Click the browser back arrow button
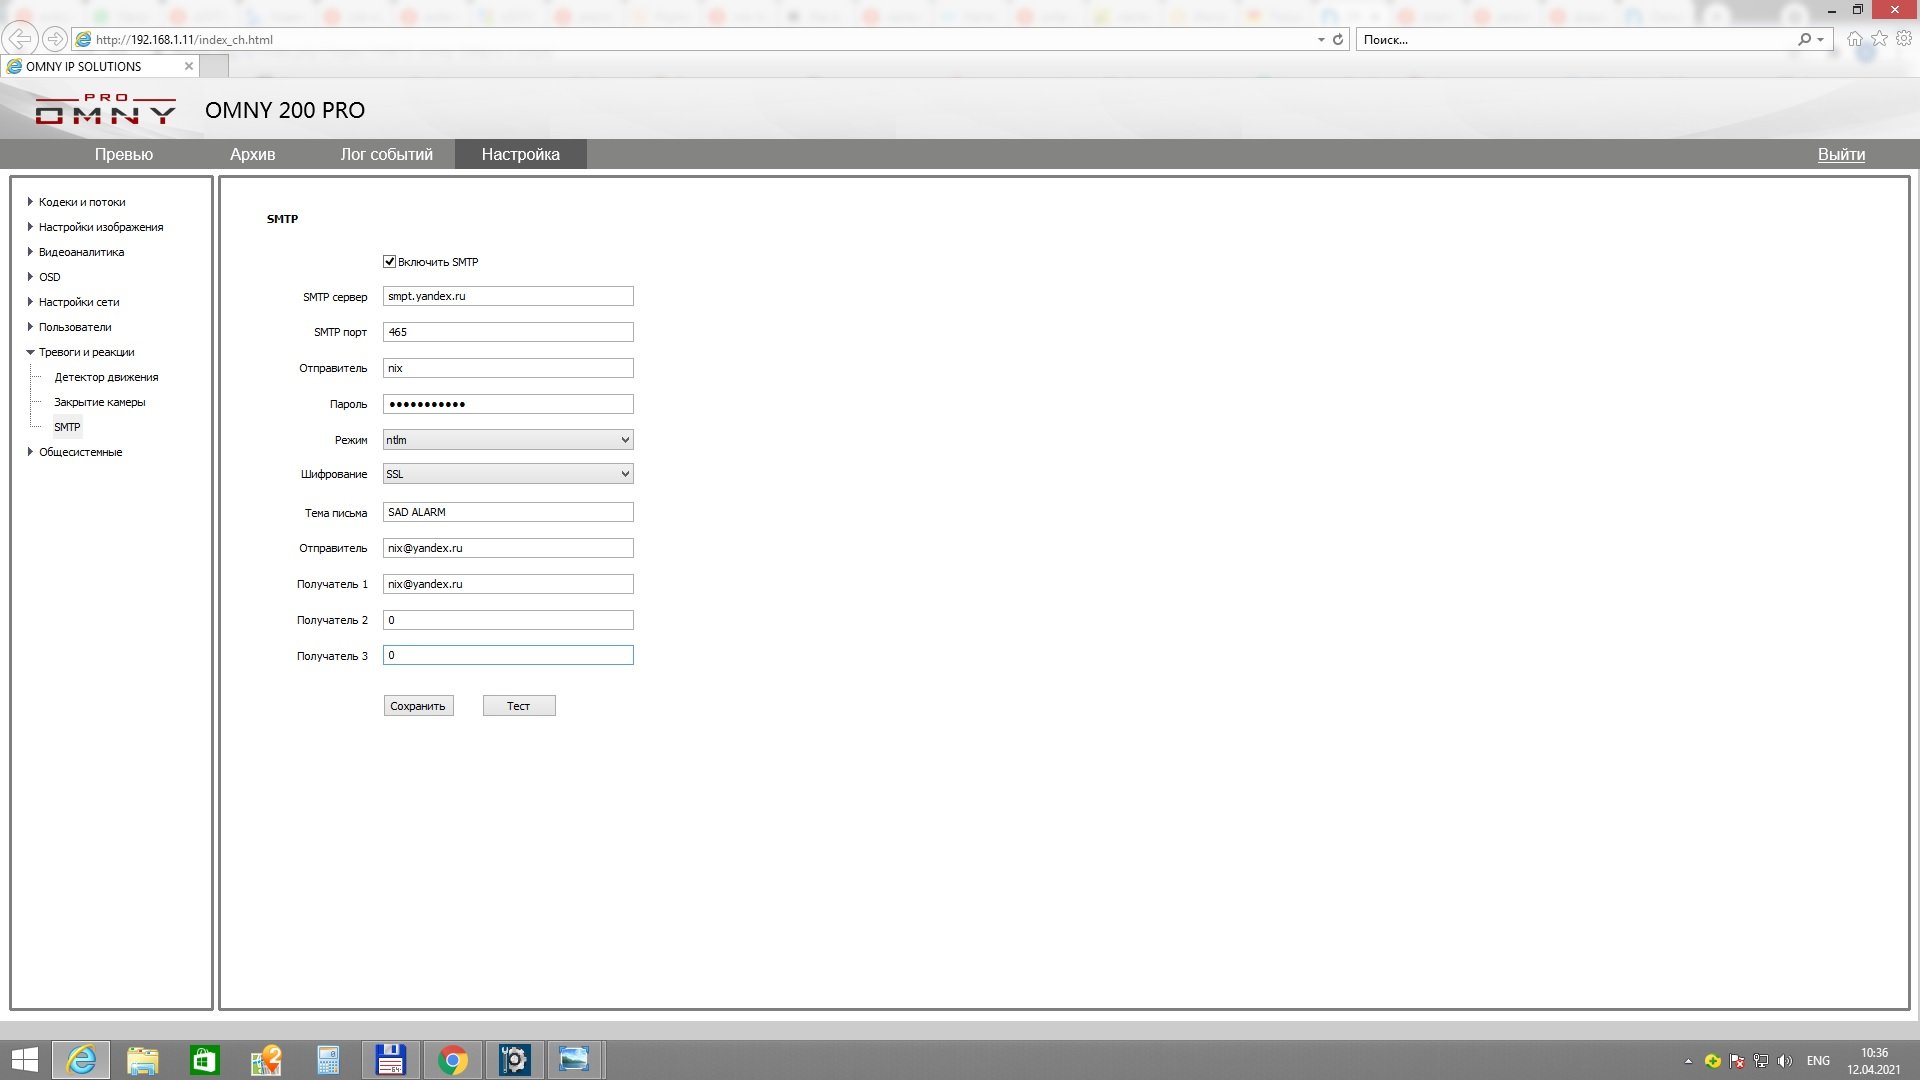 (20, 39)
